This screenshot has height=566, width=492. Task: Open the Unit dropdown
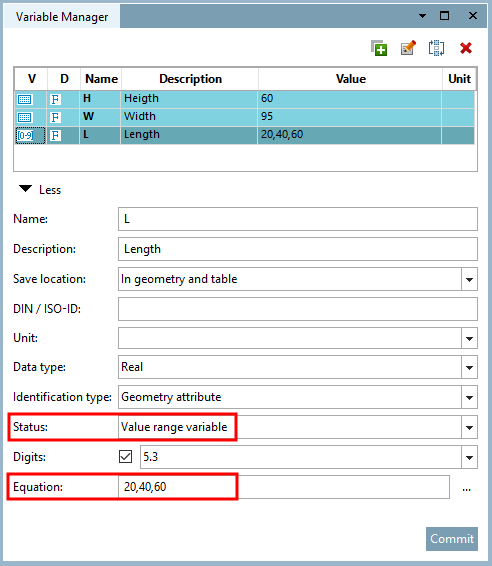469,338
